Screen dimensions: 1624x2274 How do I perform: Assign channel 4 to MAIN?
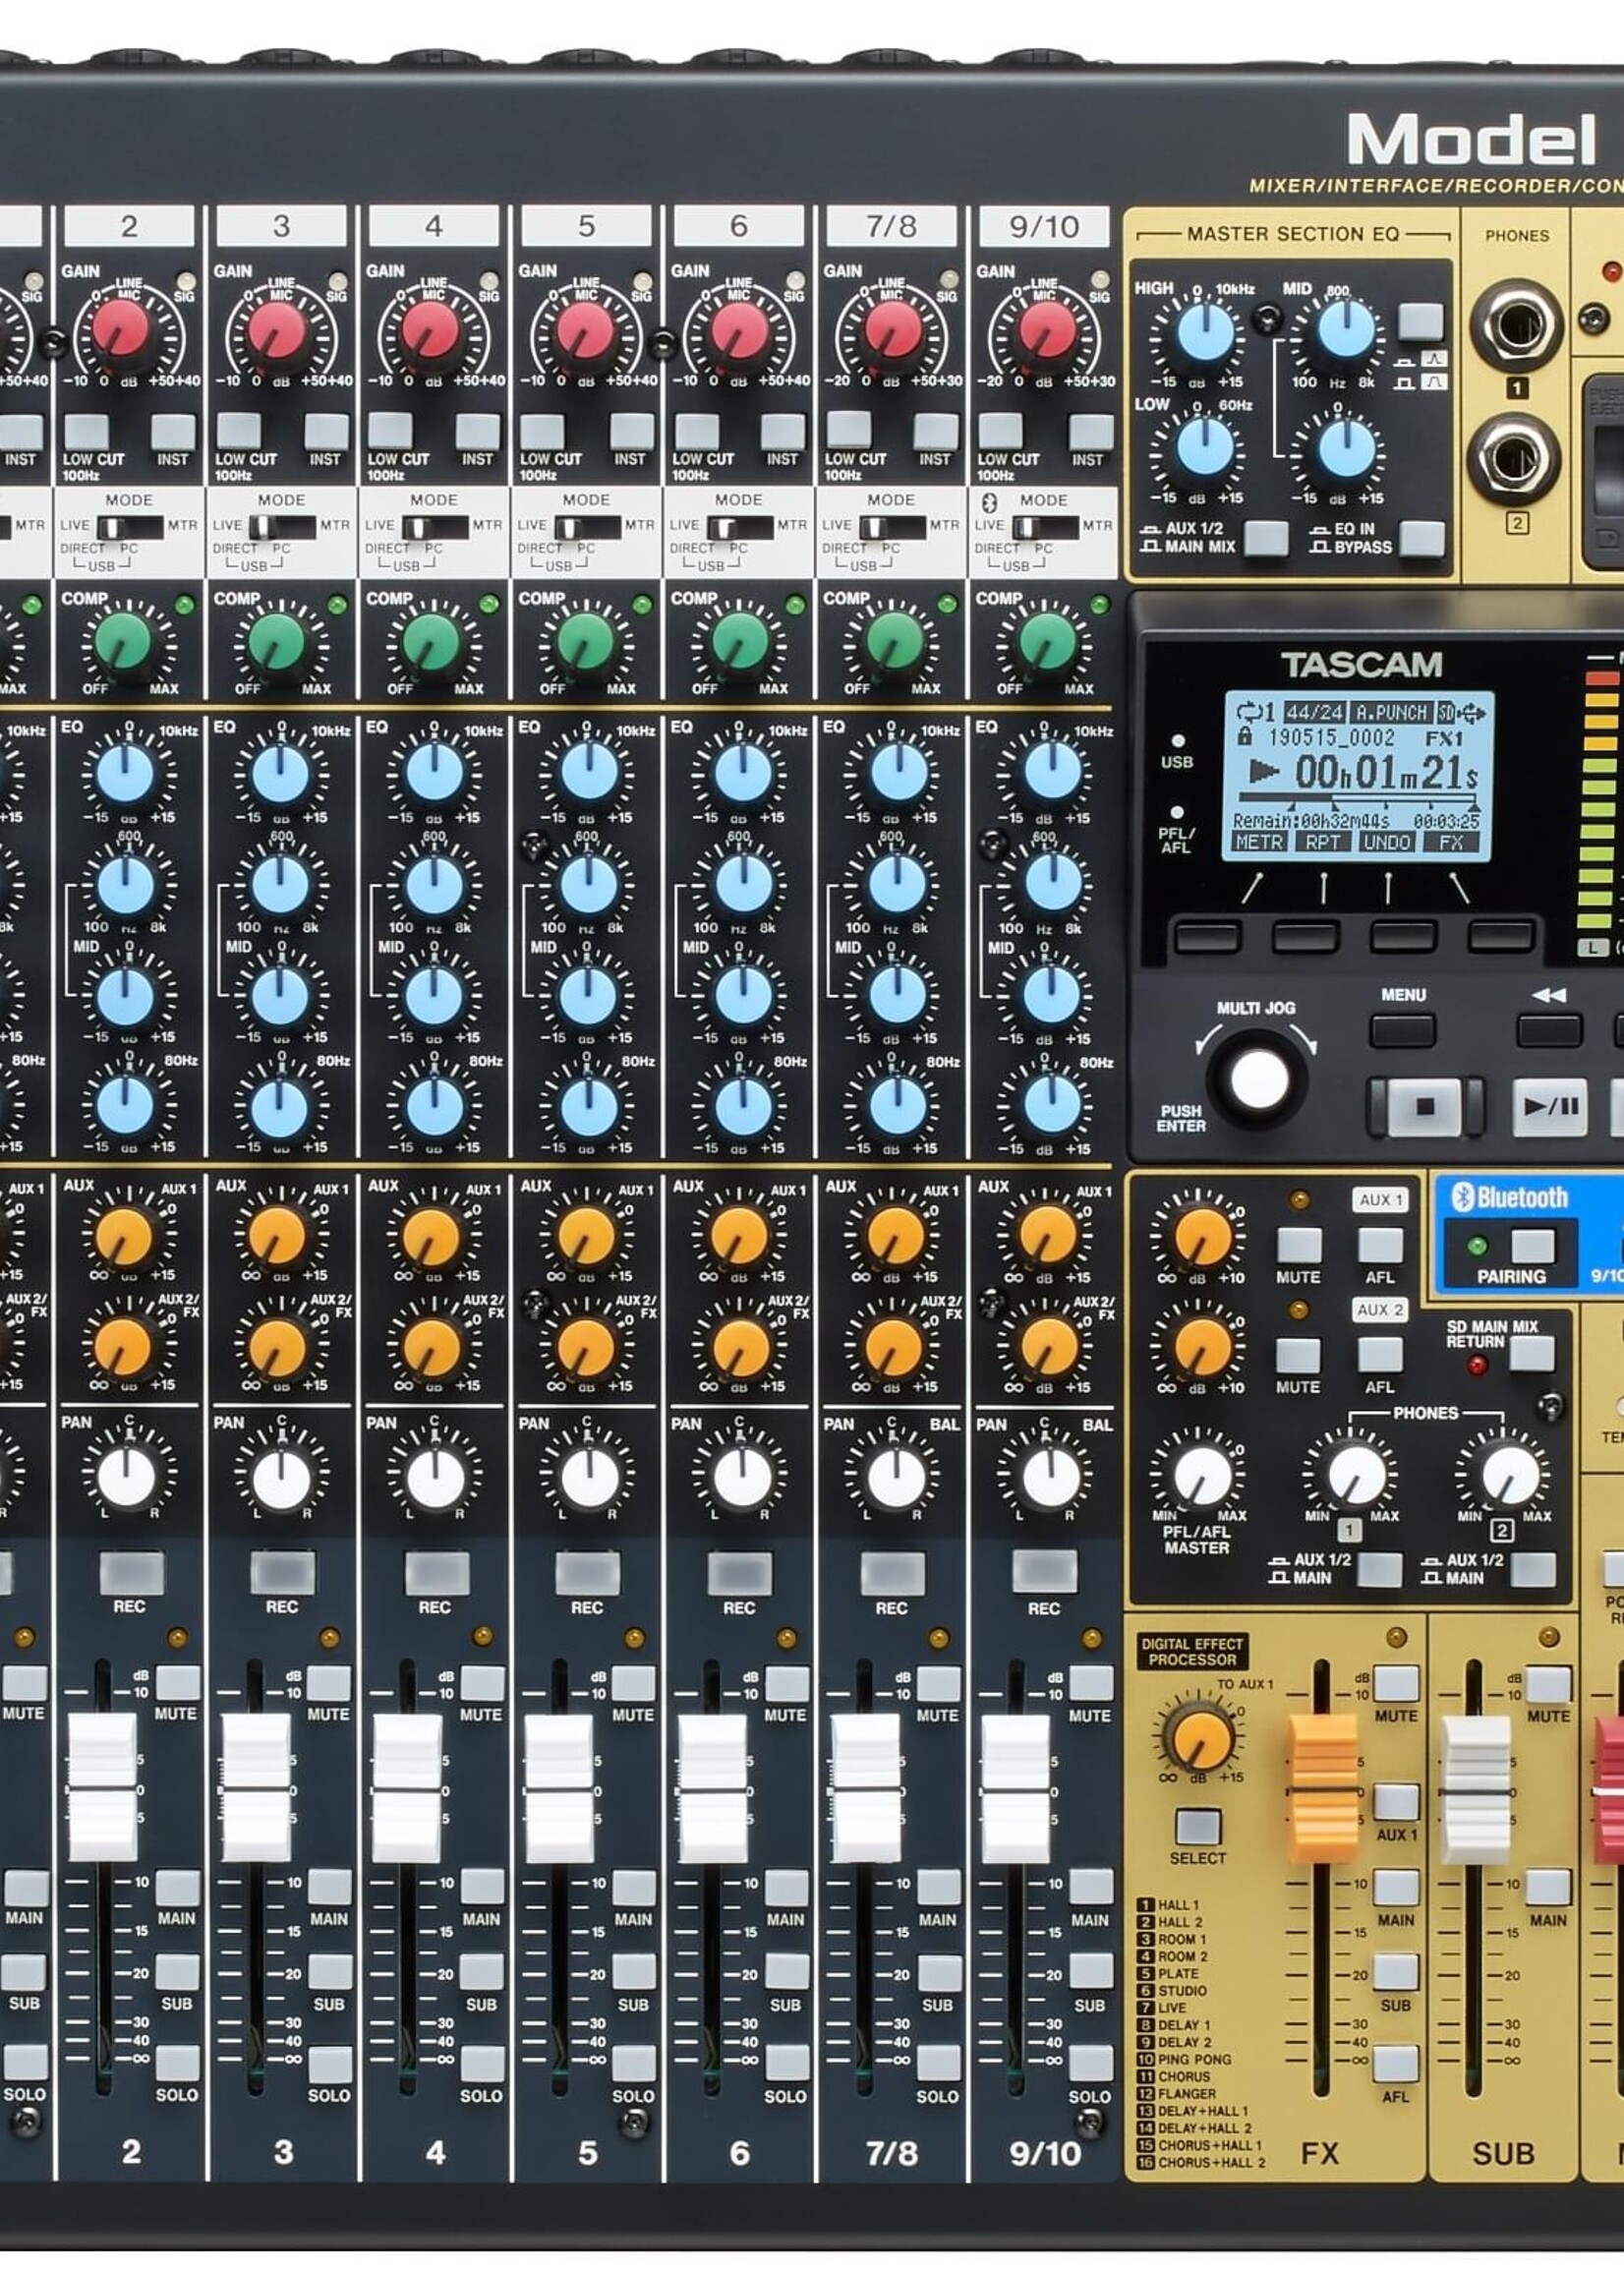coord(481,1887)
